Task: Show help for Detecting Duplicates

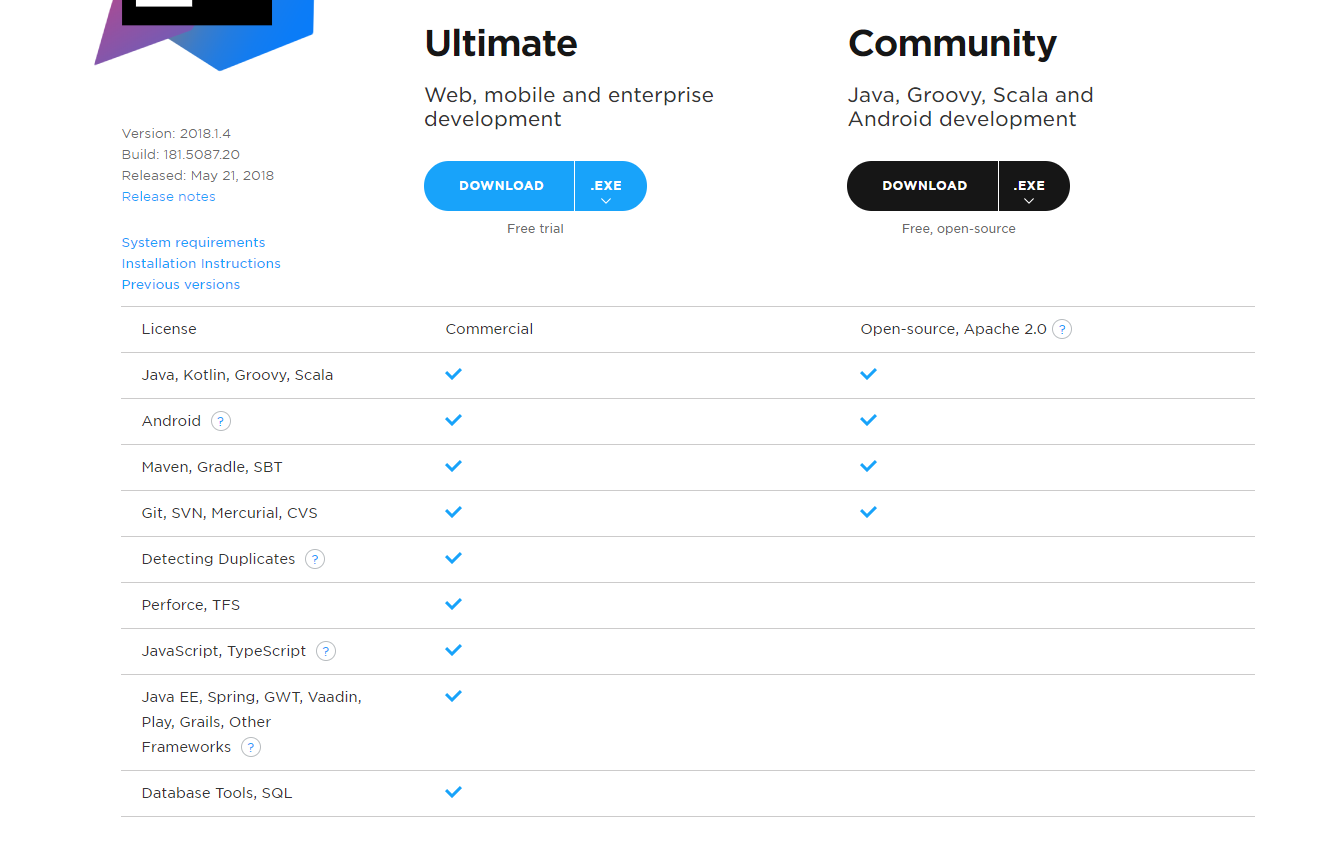Action: click(315, 559)
